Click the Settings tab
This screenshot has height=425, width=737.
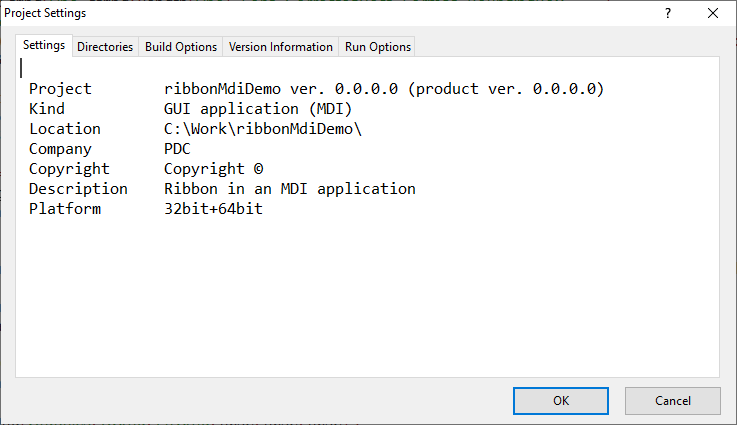44,45
